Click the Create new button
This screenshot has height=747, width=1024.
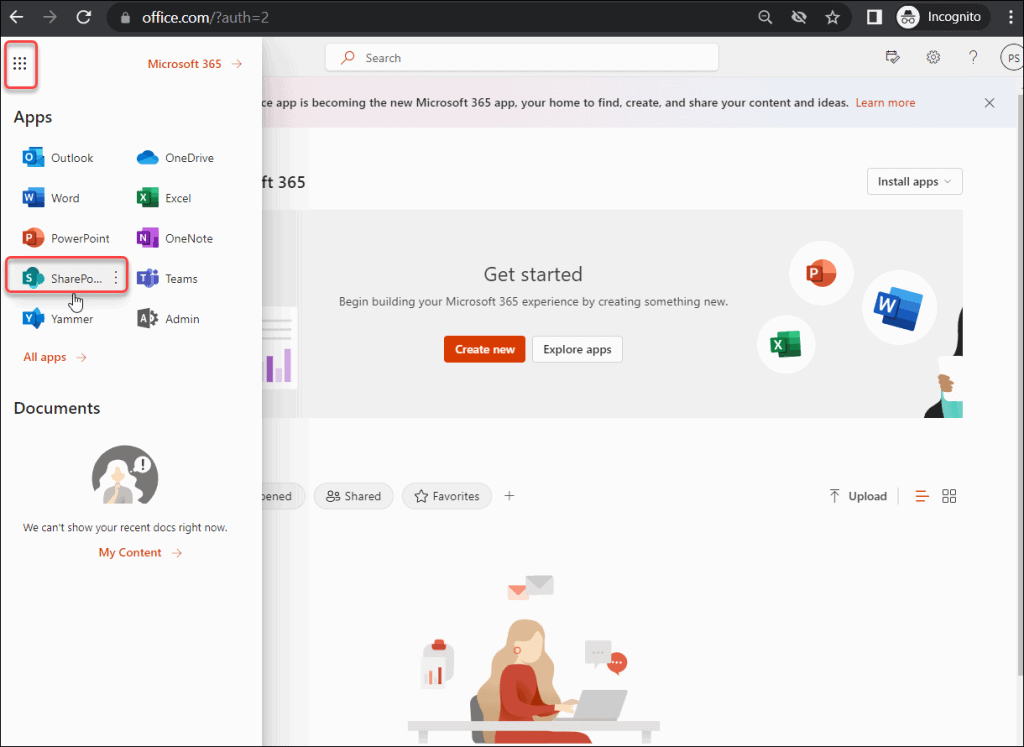pyautogui.click(x=485, y=349)
